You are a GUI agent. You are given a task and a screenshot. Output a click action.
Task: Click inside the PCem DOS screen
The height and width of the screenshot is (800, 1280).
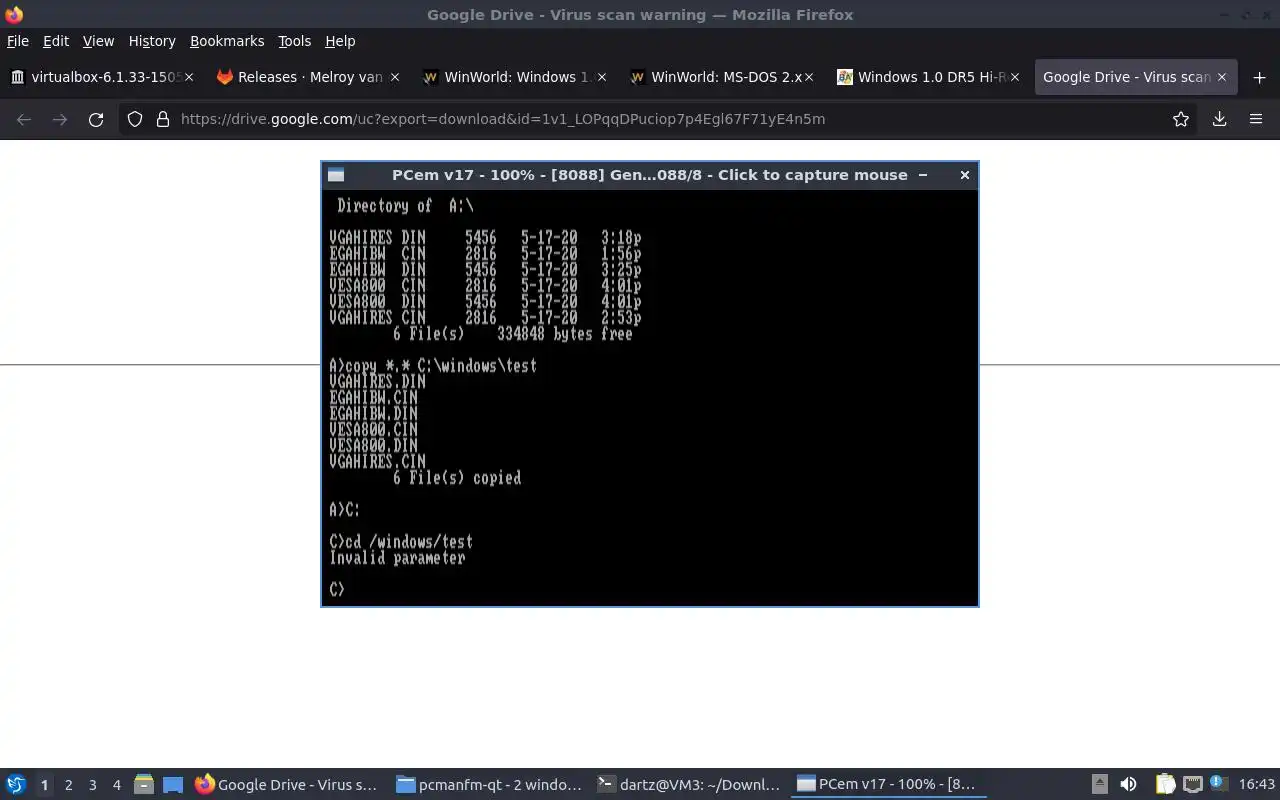(x=650, y=397)
